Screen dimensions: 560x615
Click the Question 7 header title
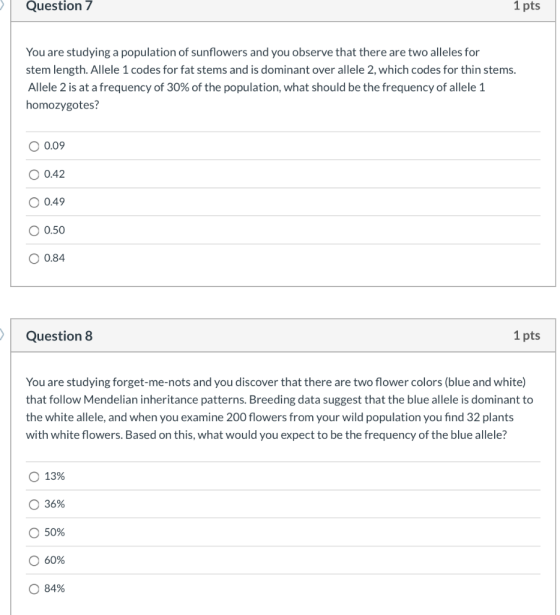[59, 6]
